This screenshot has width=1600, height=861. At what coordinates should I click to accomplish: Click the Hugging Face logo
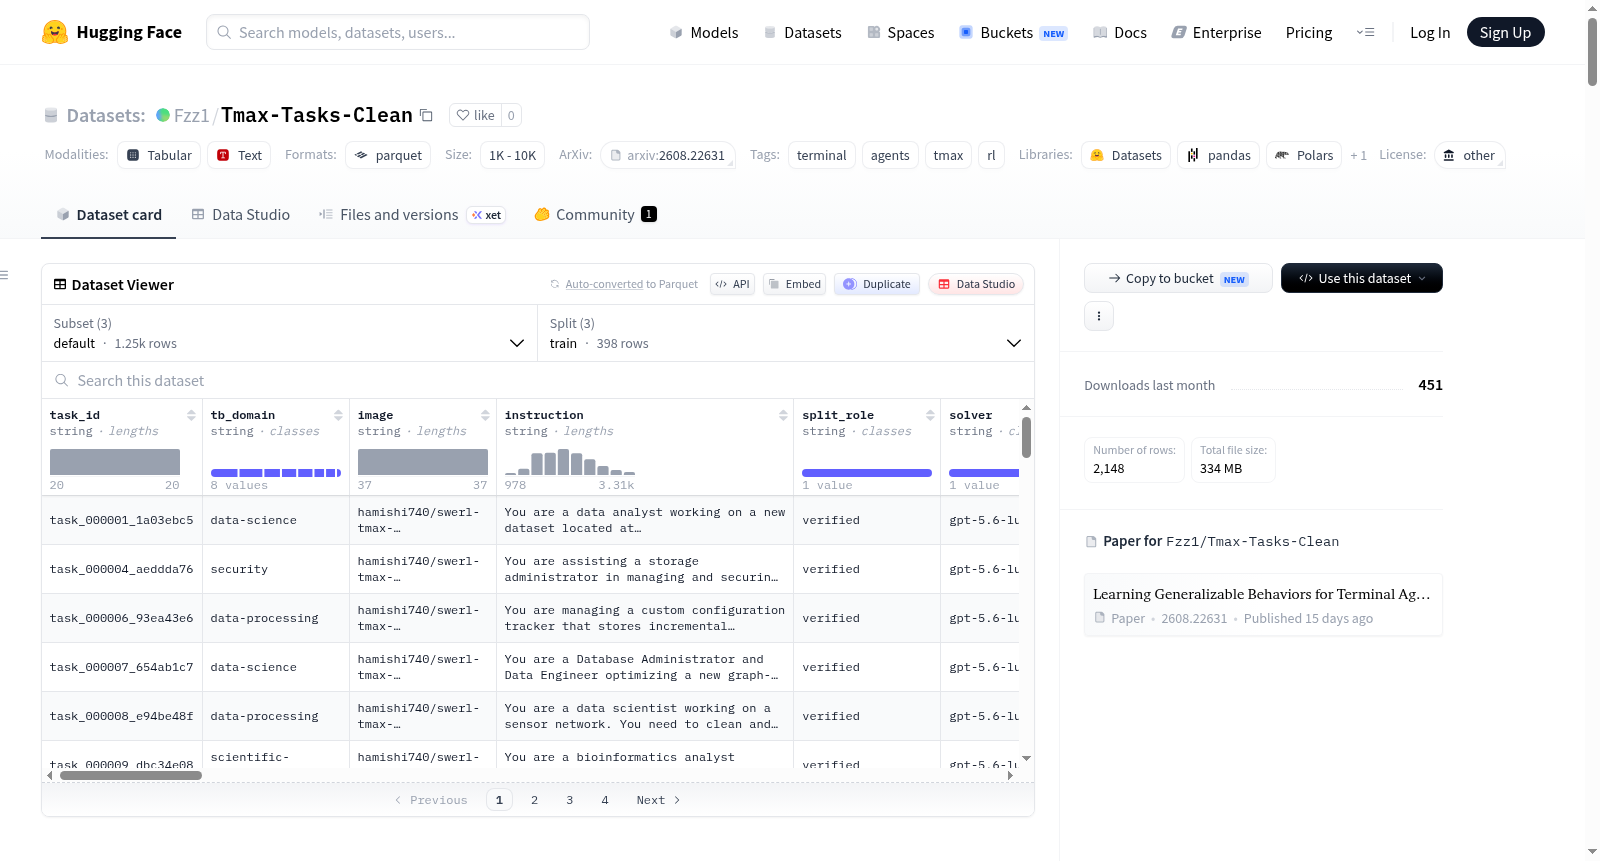tap(112, 32)
